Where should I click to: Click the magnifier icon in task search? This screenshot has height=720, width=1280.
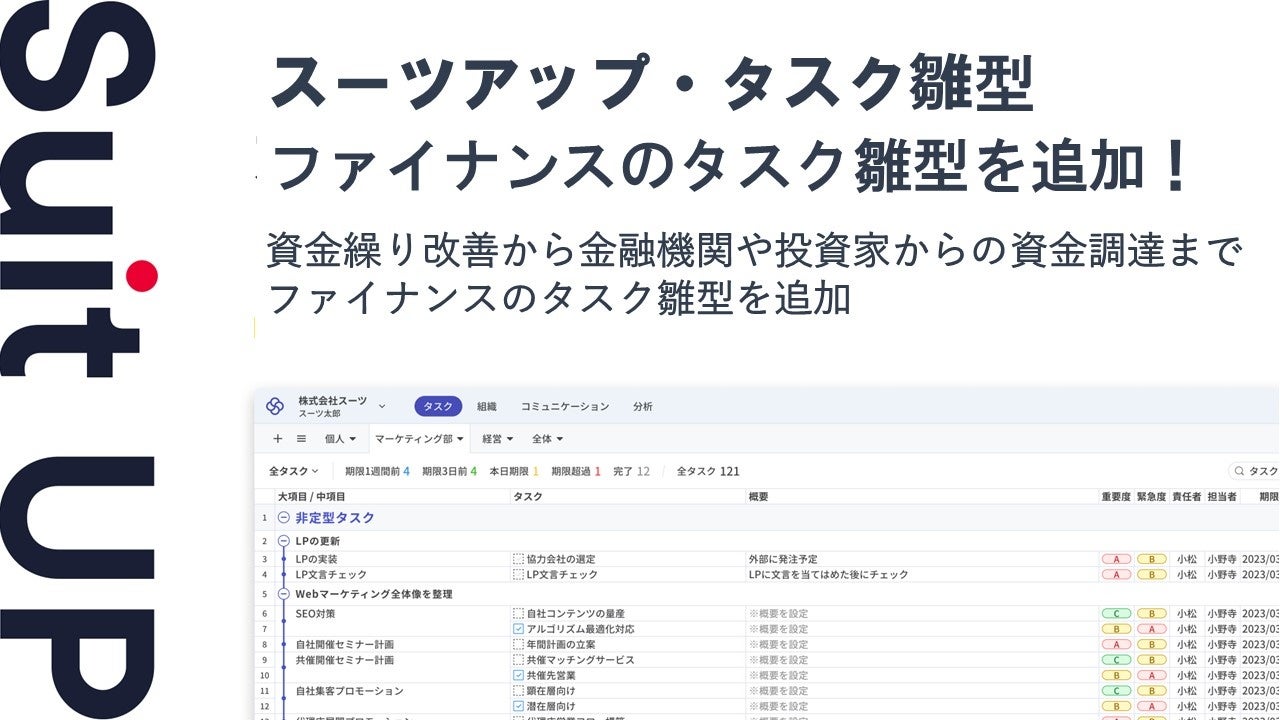1239,471
